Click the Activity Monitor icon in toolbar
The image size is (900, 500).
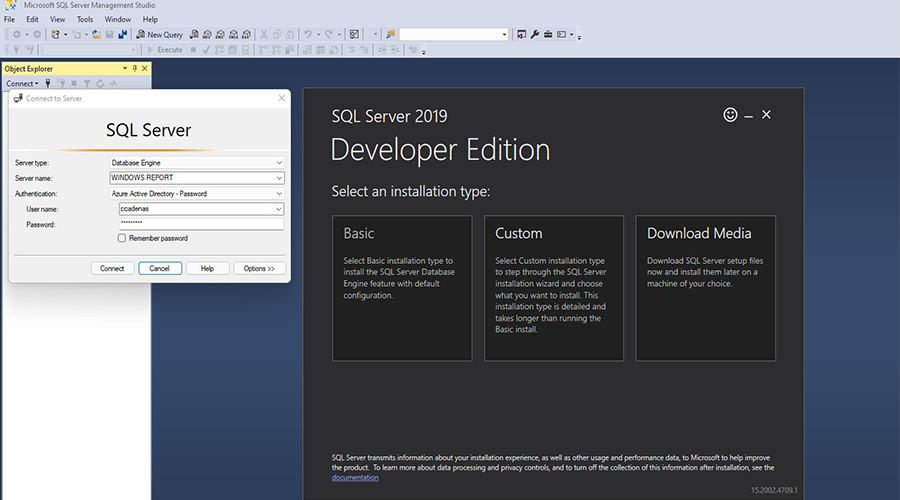click(354, 34)
